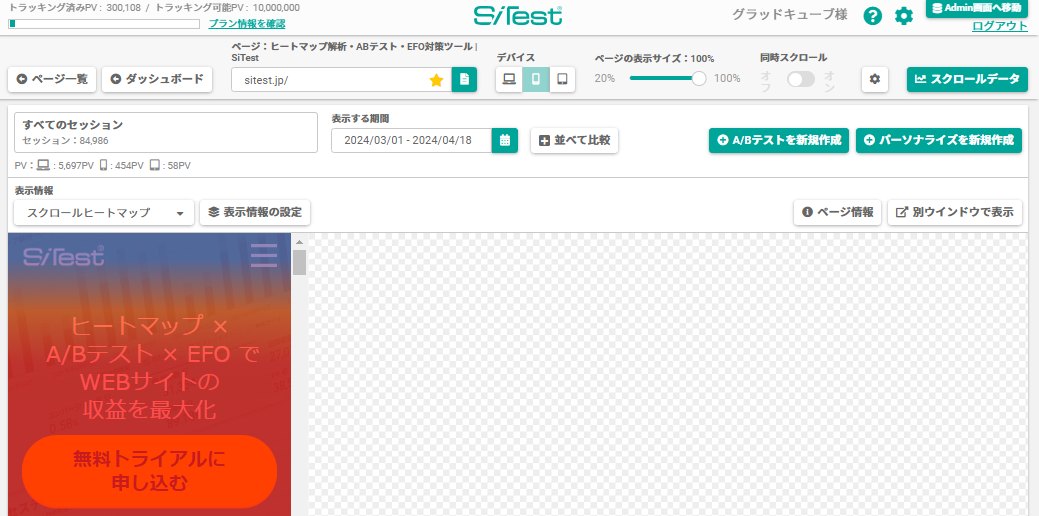
Task: Favorite page with the yellow star icon
Action: (436, 79)
